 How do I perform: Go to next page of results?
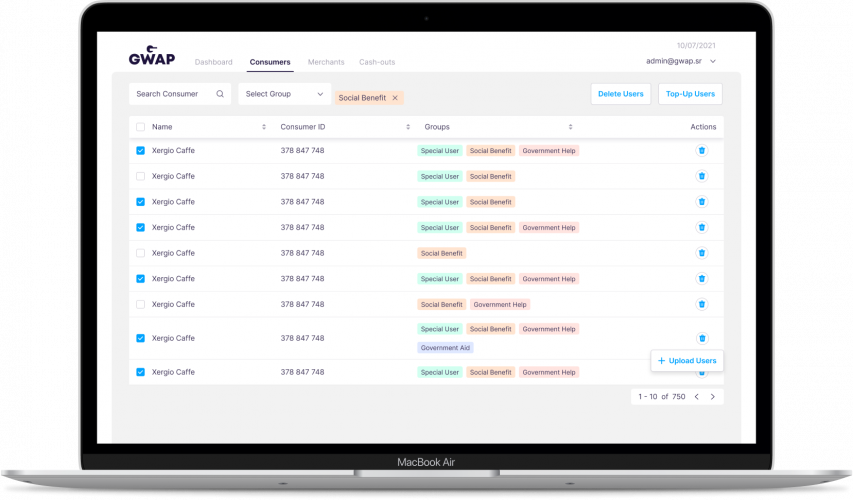[x=713, y=397]
